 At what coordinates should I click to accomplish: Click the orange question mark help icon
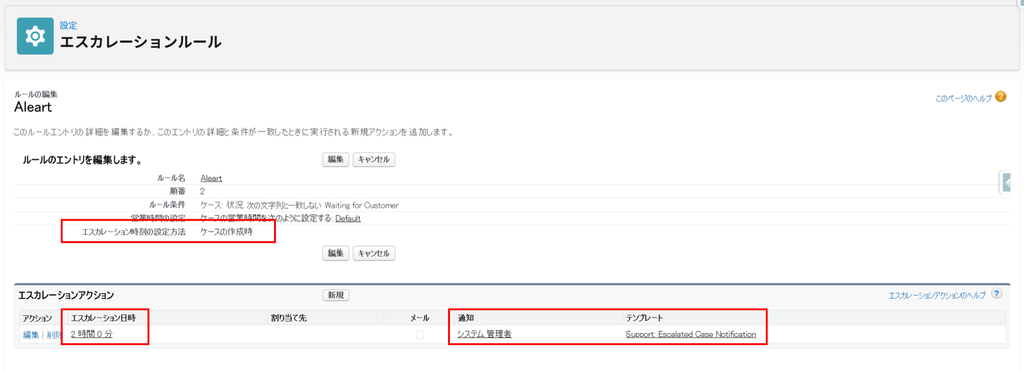click(1001, 97)
